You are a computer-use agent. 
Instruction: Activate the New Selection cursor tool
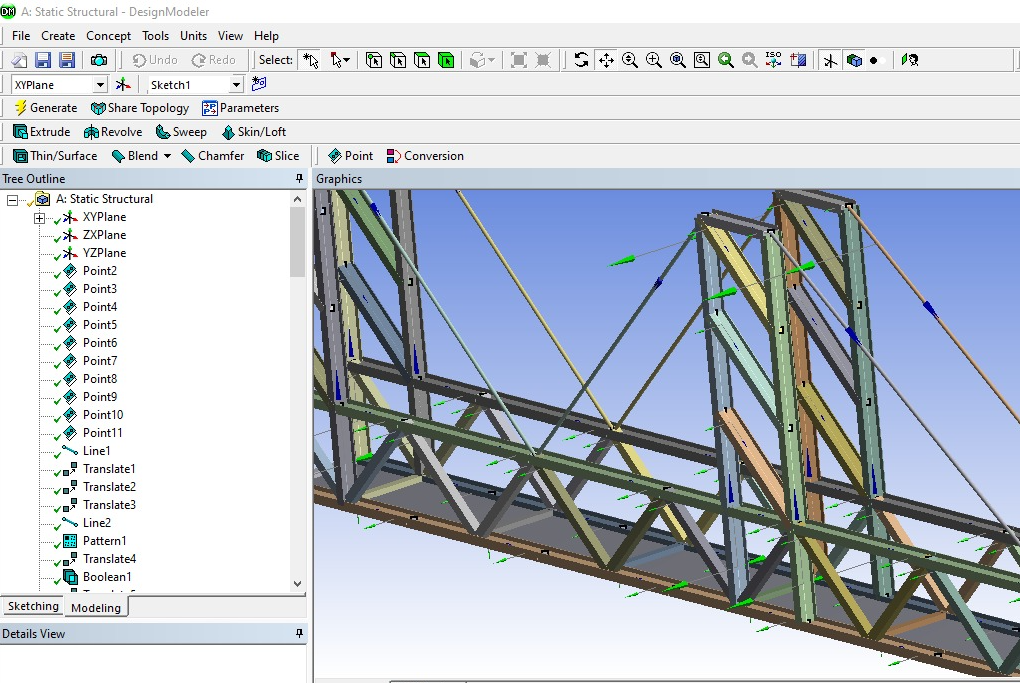[x=311, y=60]
